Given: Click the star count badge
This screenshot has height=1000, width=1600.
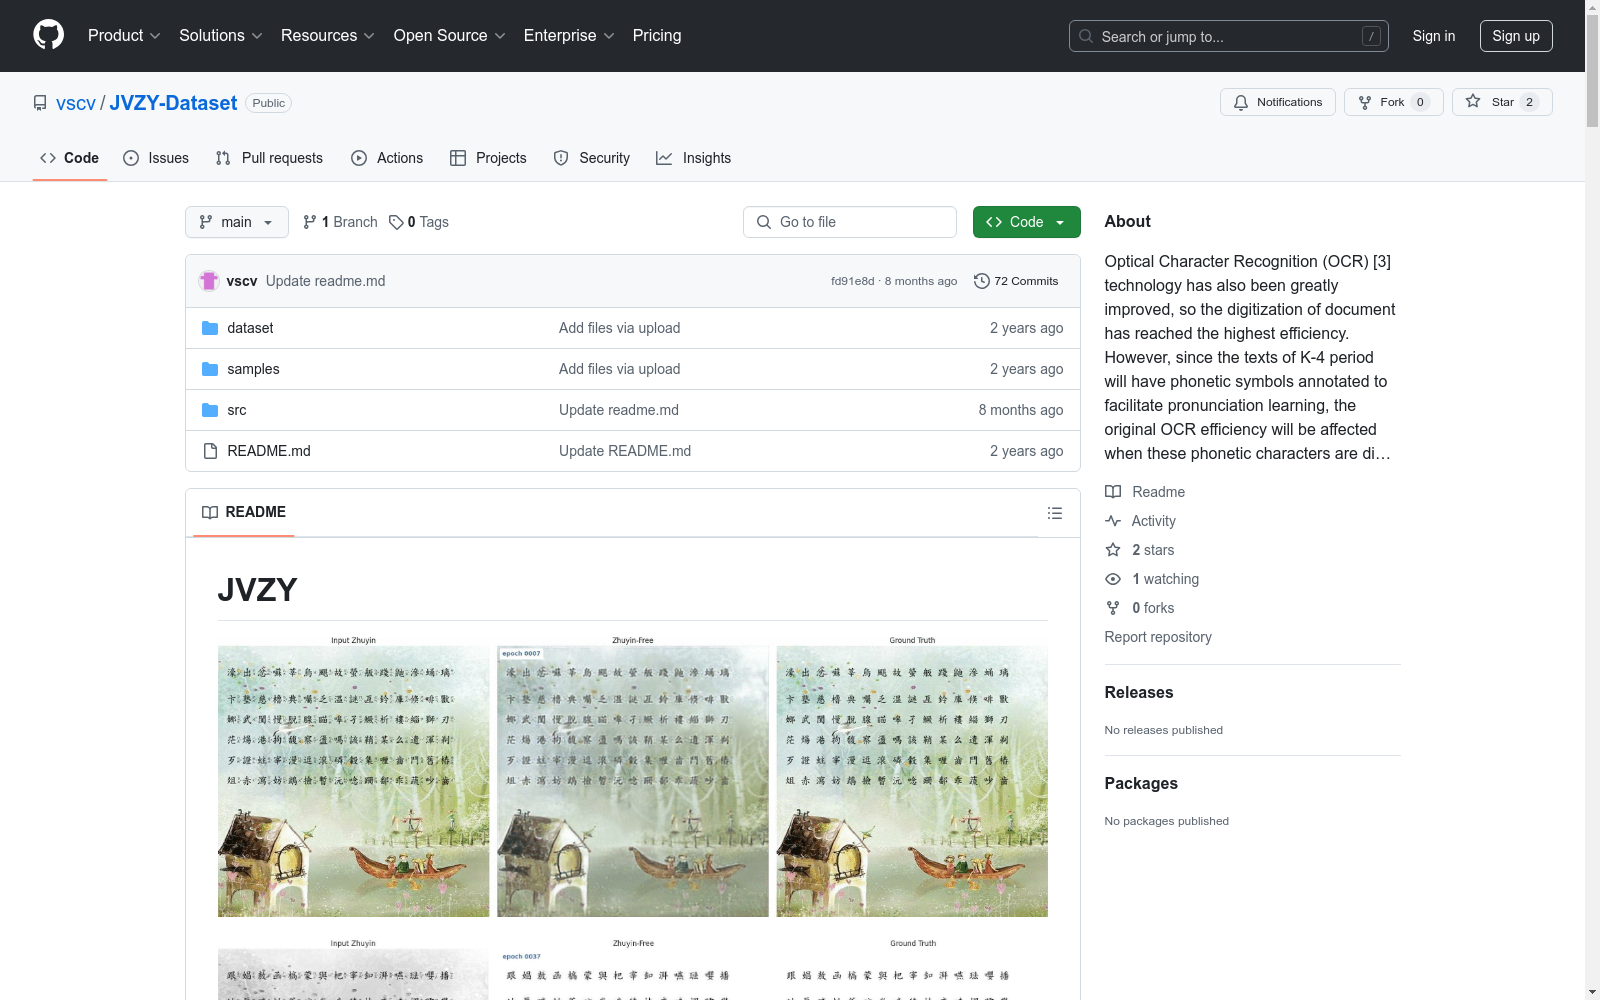Looking at the screenshot, I should [1529, 102].
